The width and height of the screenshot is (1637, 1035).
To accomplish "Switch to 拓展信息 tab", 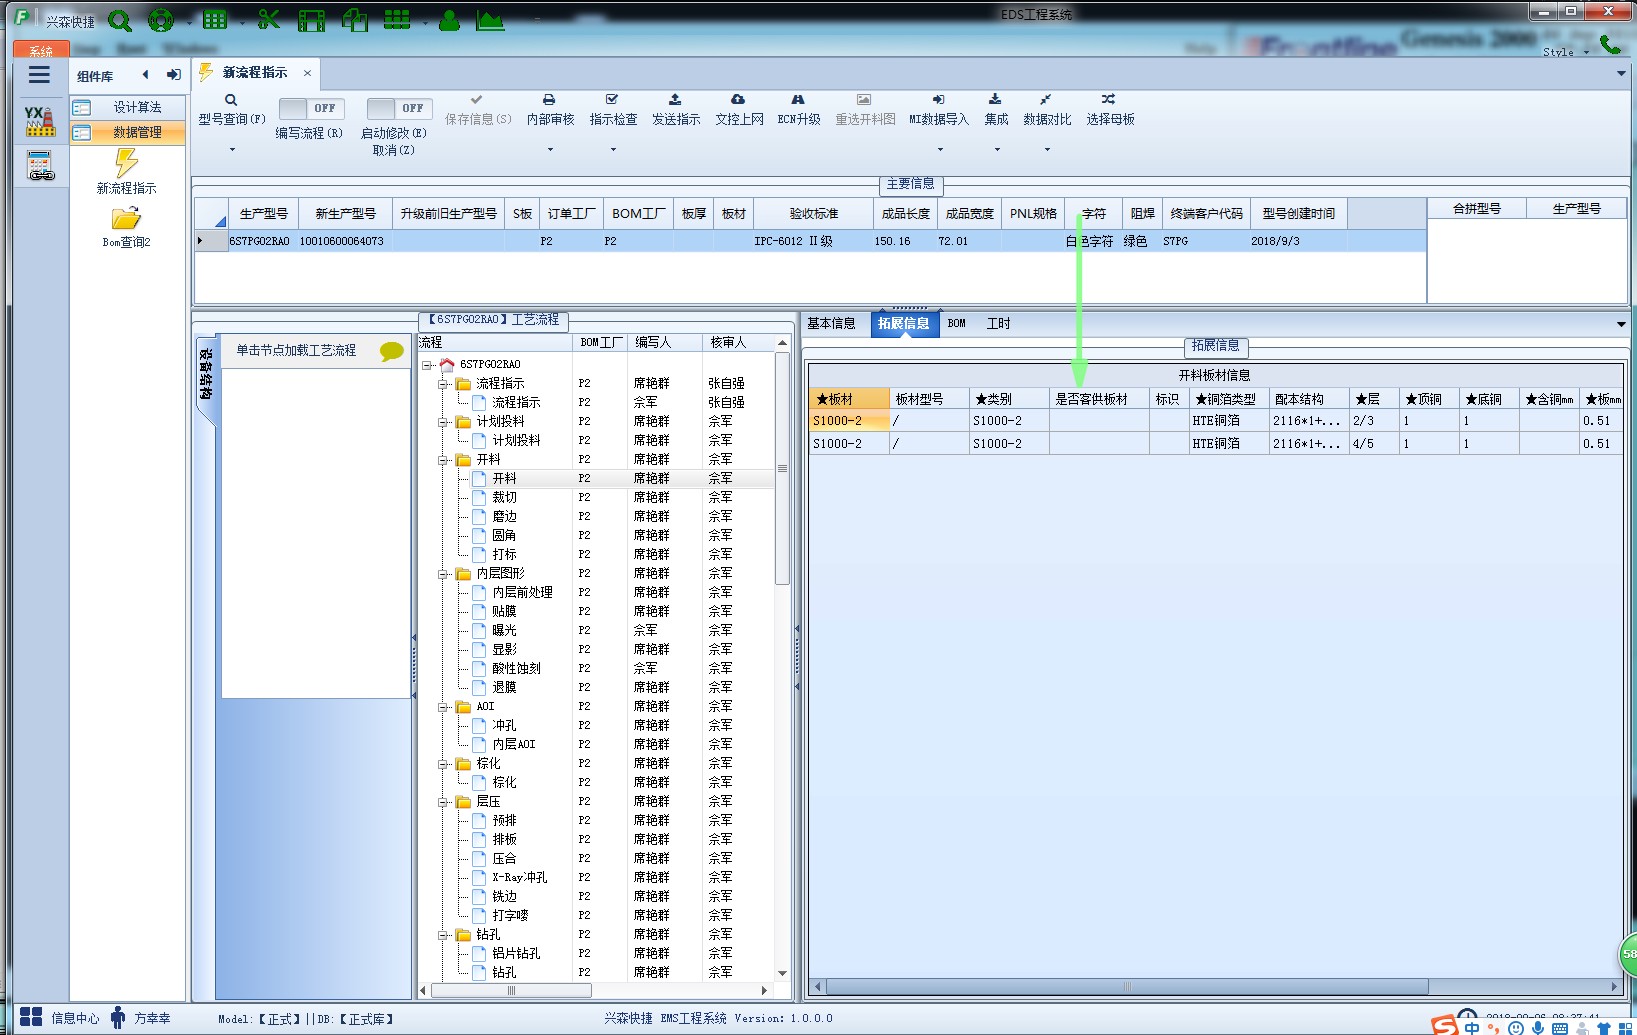I will [904, 324].
